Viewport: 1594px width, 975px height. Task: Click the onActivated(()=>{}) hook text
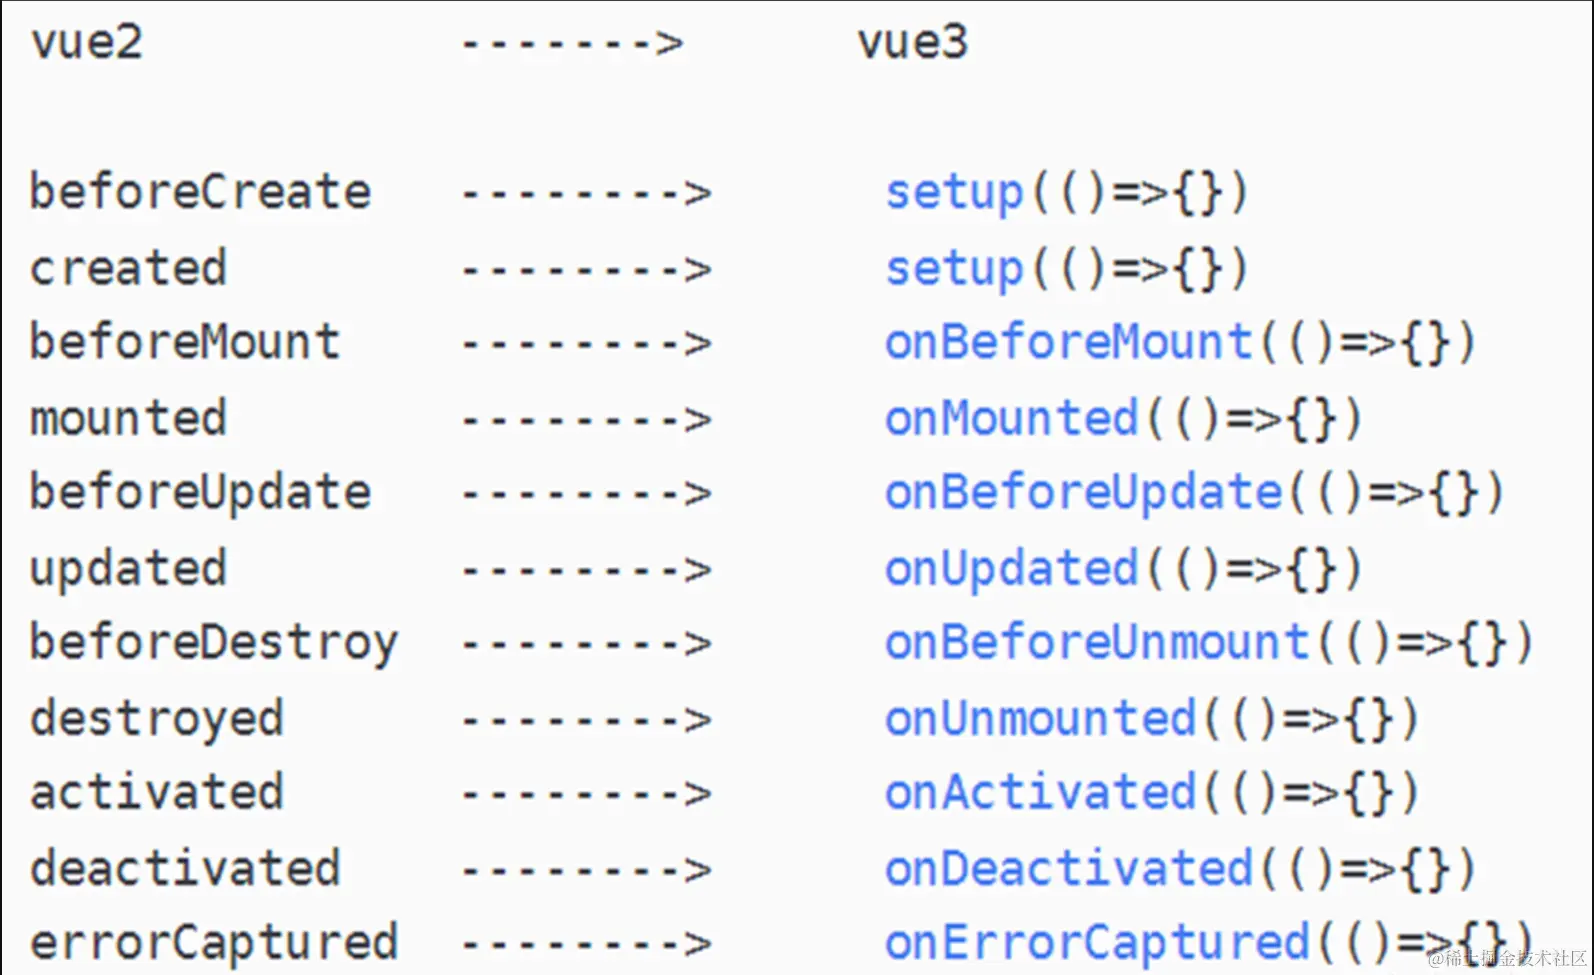pyautogui.click(x=1151, y=793)
